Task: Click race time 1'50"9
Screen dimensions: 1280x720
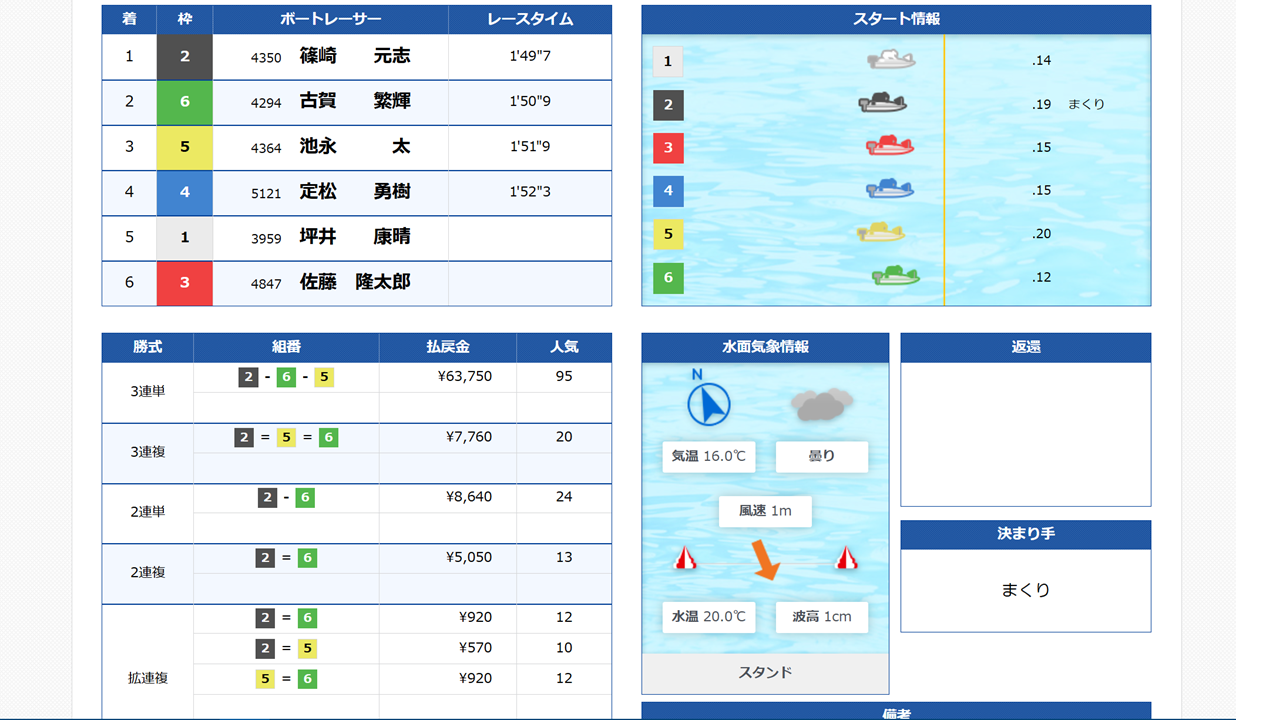Action: (x=530, y=102)
